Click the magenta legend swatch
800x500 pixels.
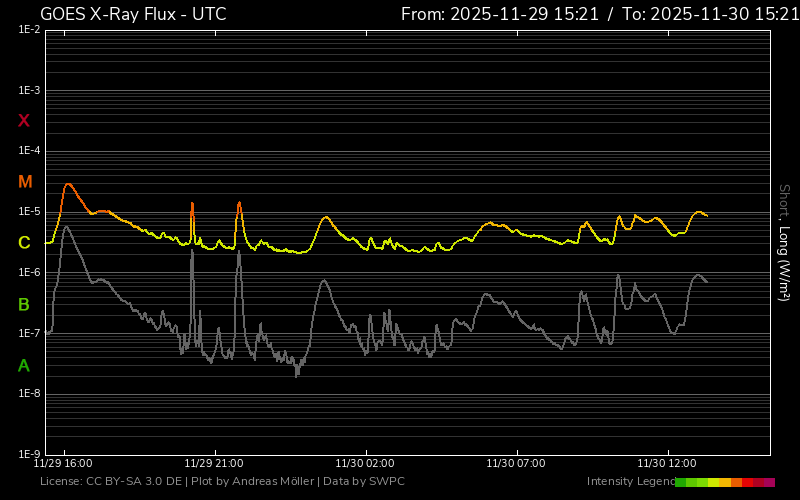(769, 482)
